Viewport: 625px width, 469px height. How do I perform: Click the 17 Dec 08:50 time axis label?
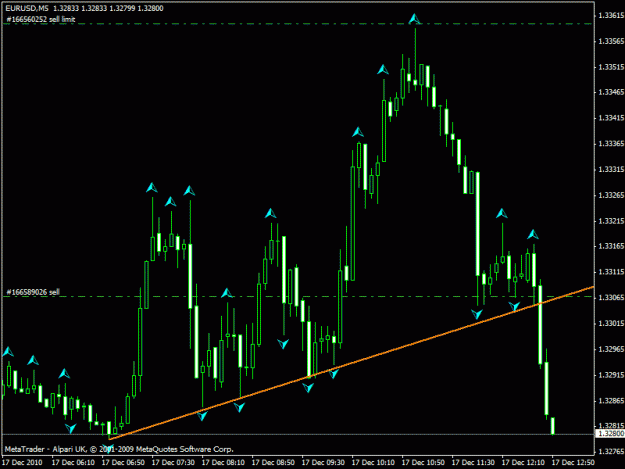[273, 463]
